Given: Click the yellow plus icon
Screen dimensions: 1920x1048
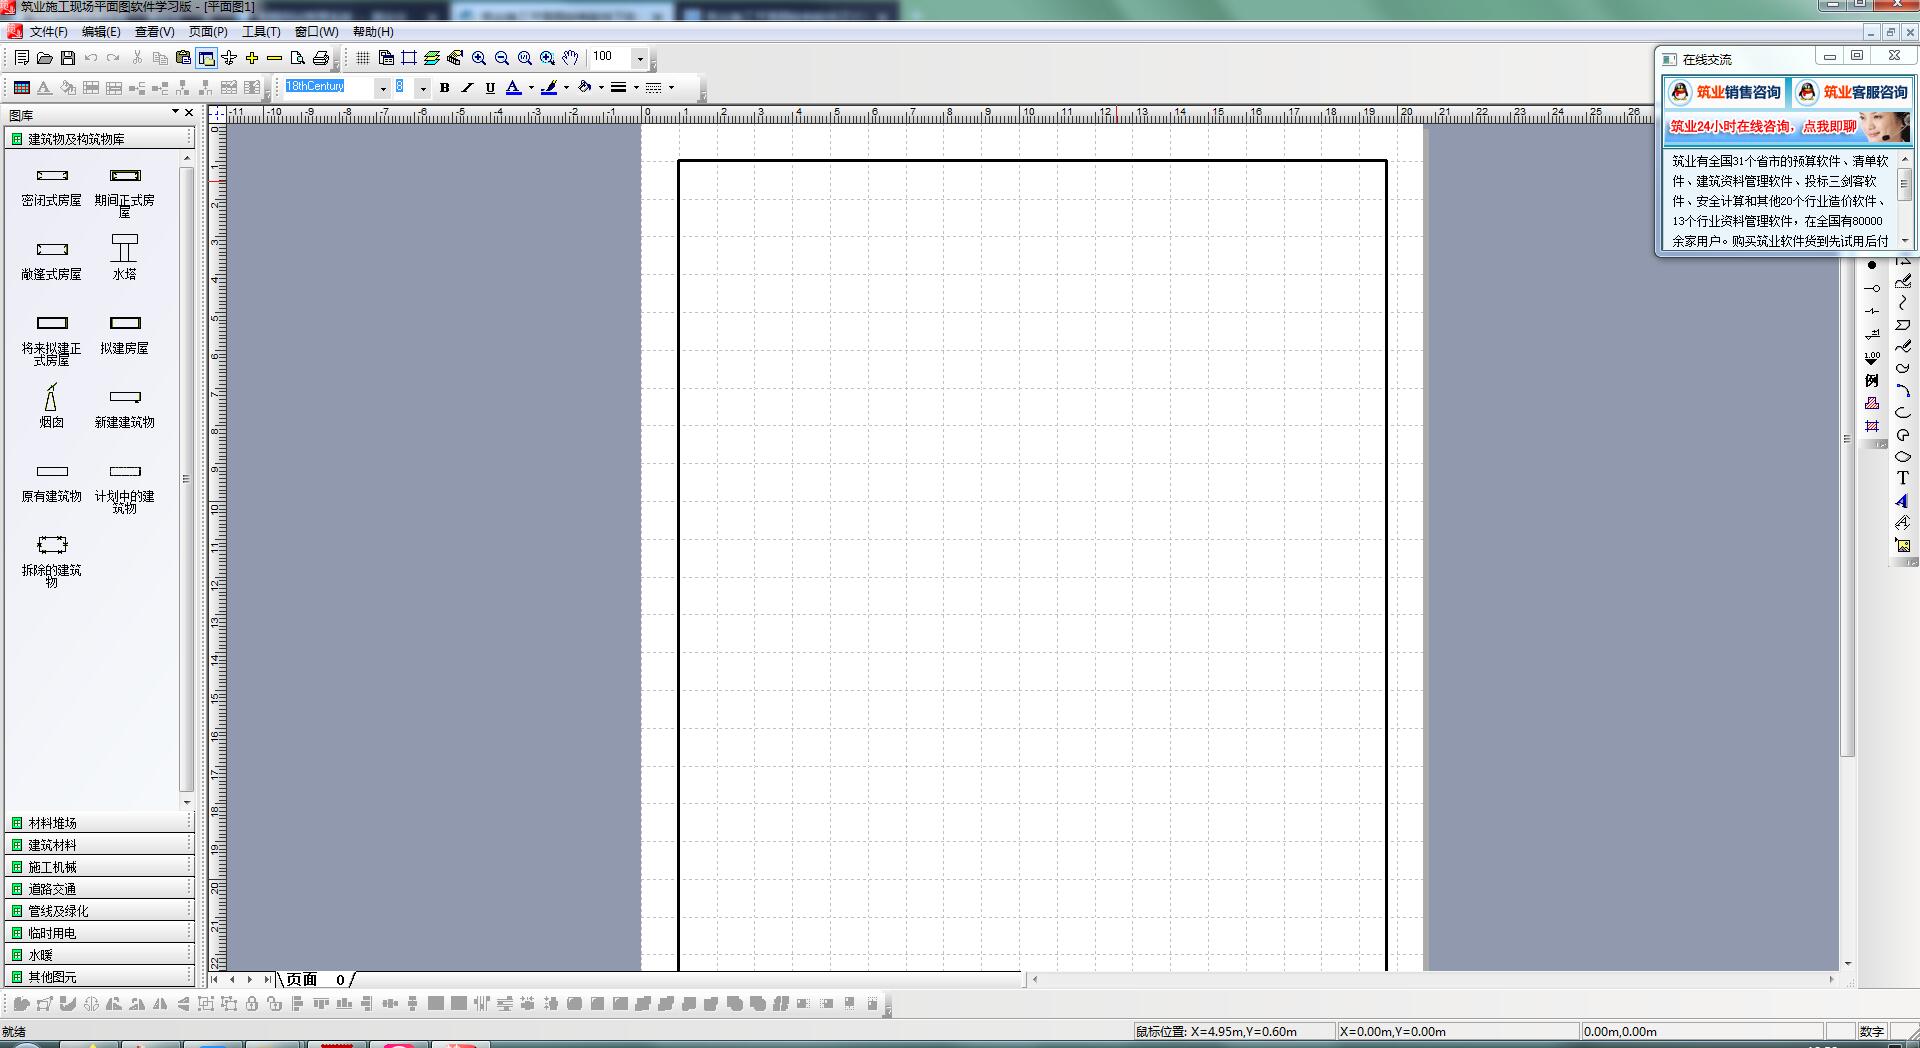Looking at the screenshot, I should tap(252, 58).
